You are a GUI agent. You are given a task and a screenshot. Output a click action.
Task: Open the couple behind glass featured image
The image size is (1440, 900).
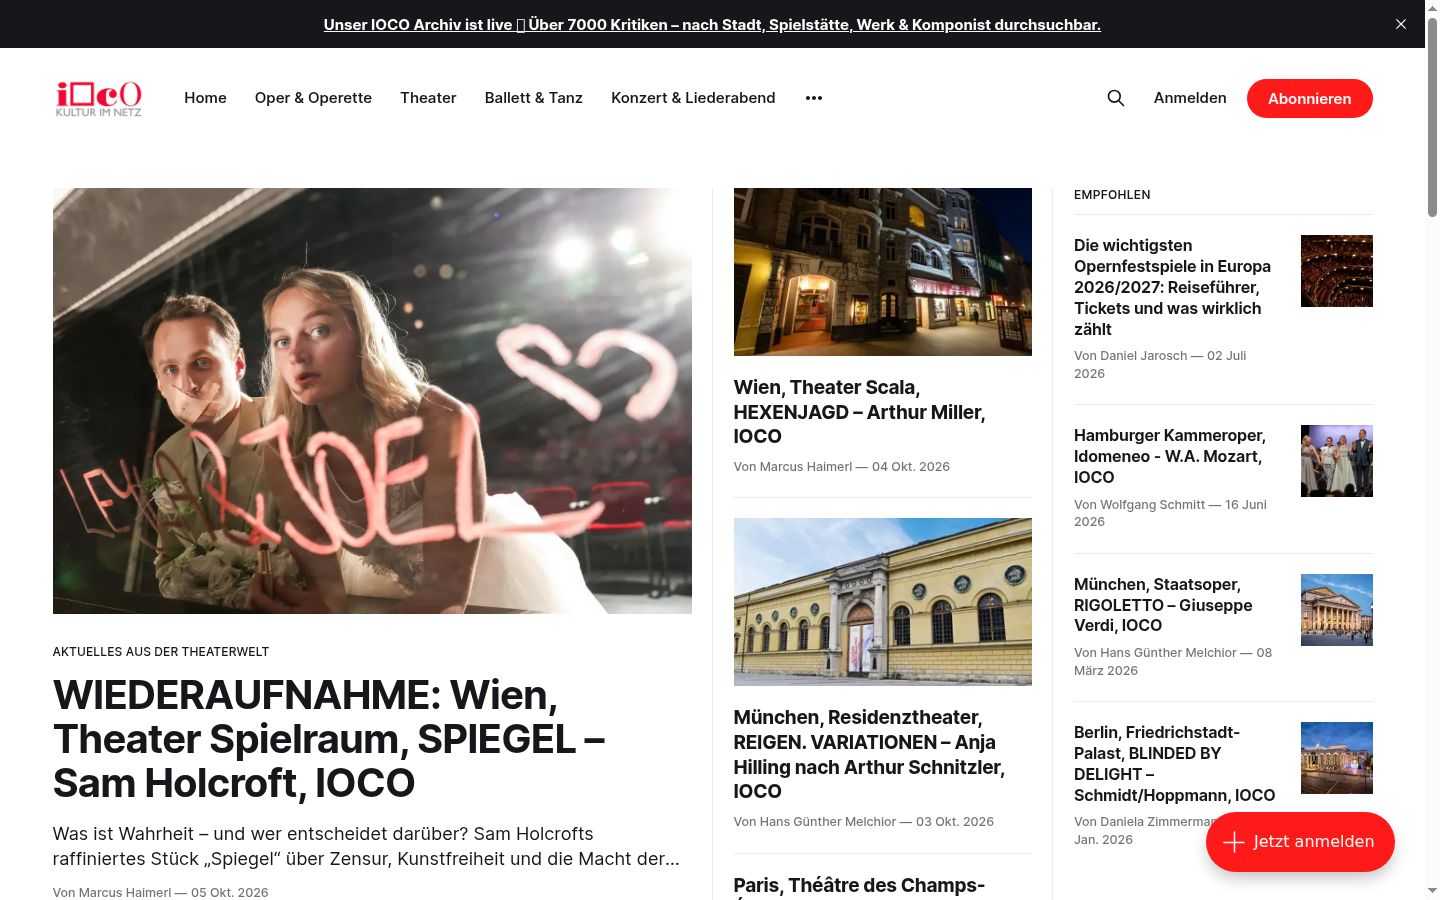point(372,401)
